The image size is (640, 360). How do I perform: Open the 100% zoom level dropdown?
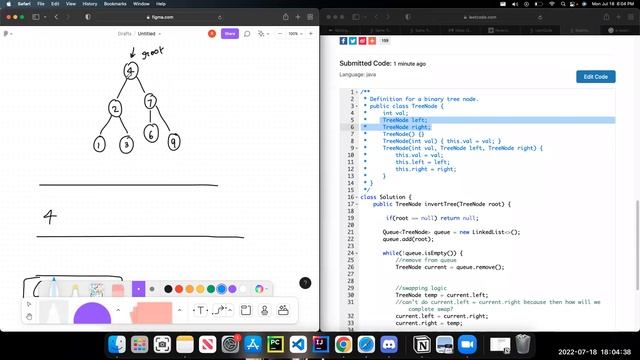click(295, 33)
